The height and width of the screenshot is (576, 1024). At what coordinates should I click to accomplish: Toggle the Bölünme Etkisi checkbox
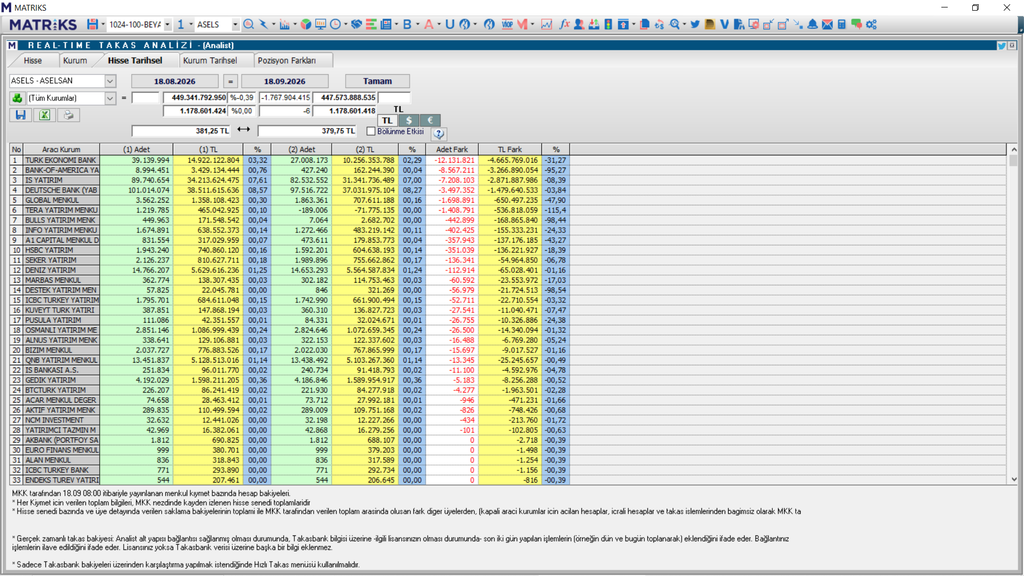point(371,131)
